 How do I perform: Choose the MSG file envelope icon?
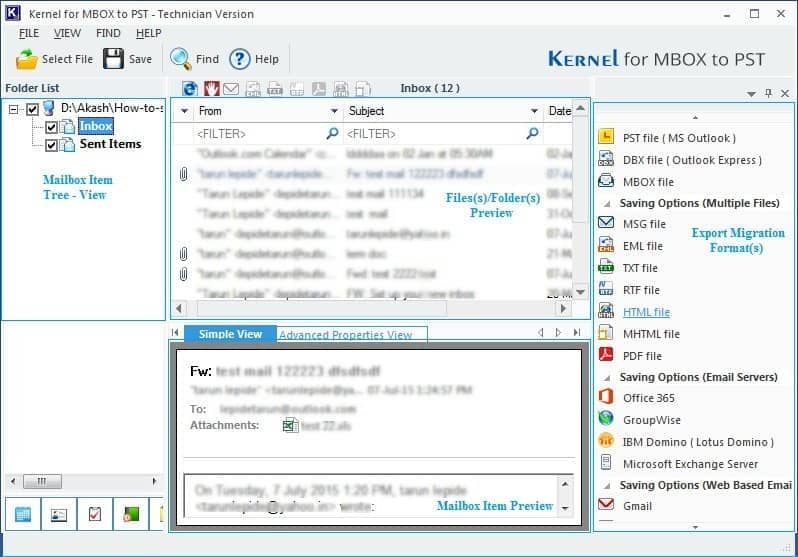point(606,222)
